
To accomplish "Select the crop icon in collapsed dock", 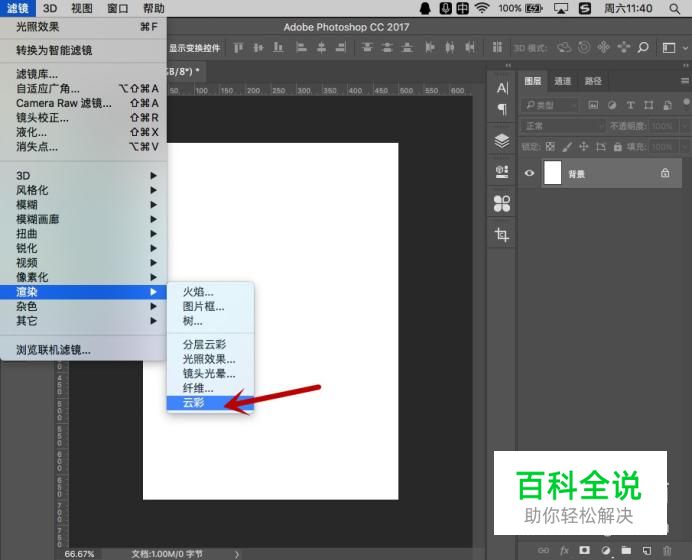I will pos(502,234).
